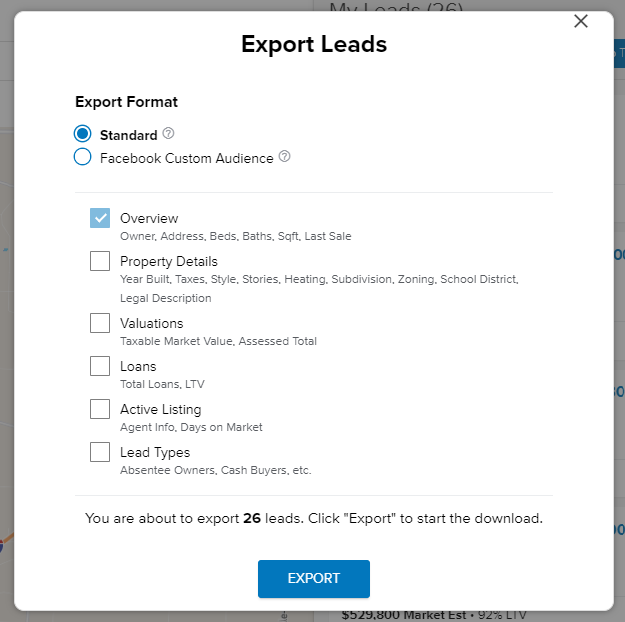Click the Standard format label text
This screenshot has height=622, width=625.
coord(129,135)
